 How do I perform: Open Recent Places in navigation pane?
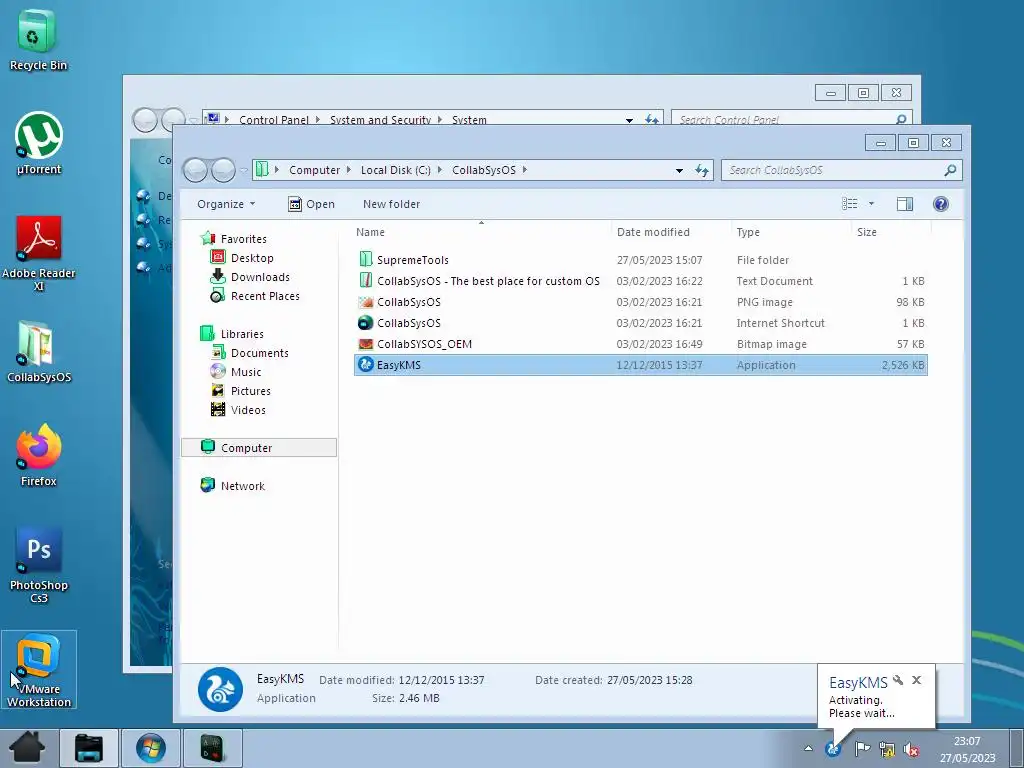click(x=264, y=296)
